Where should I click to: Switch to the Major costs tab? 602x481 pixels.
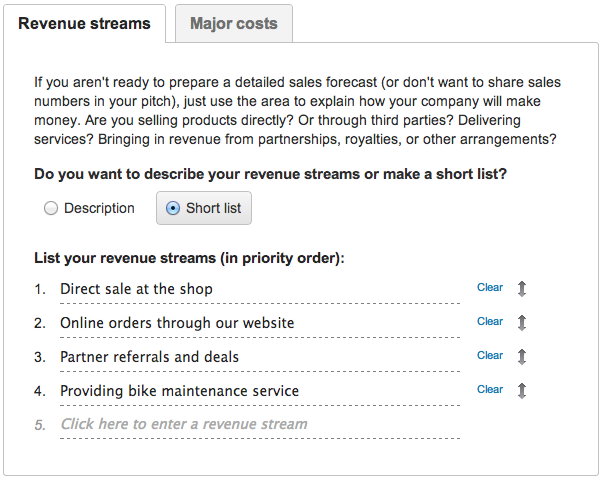click(234, 23)
